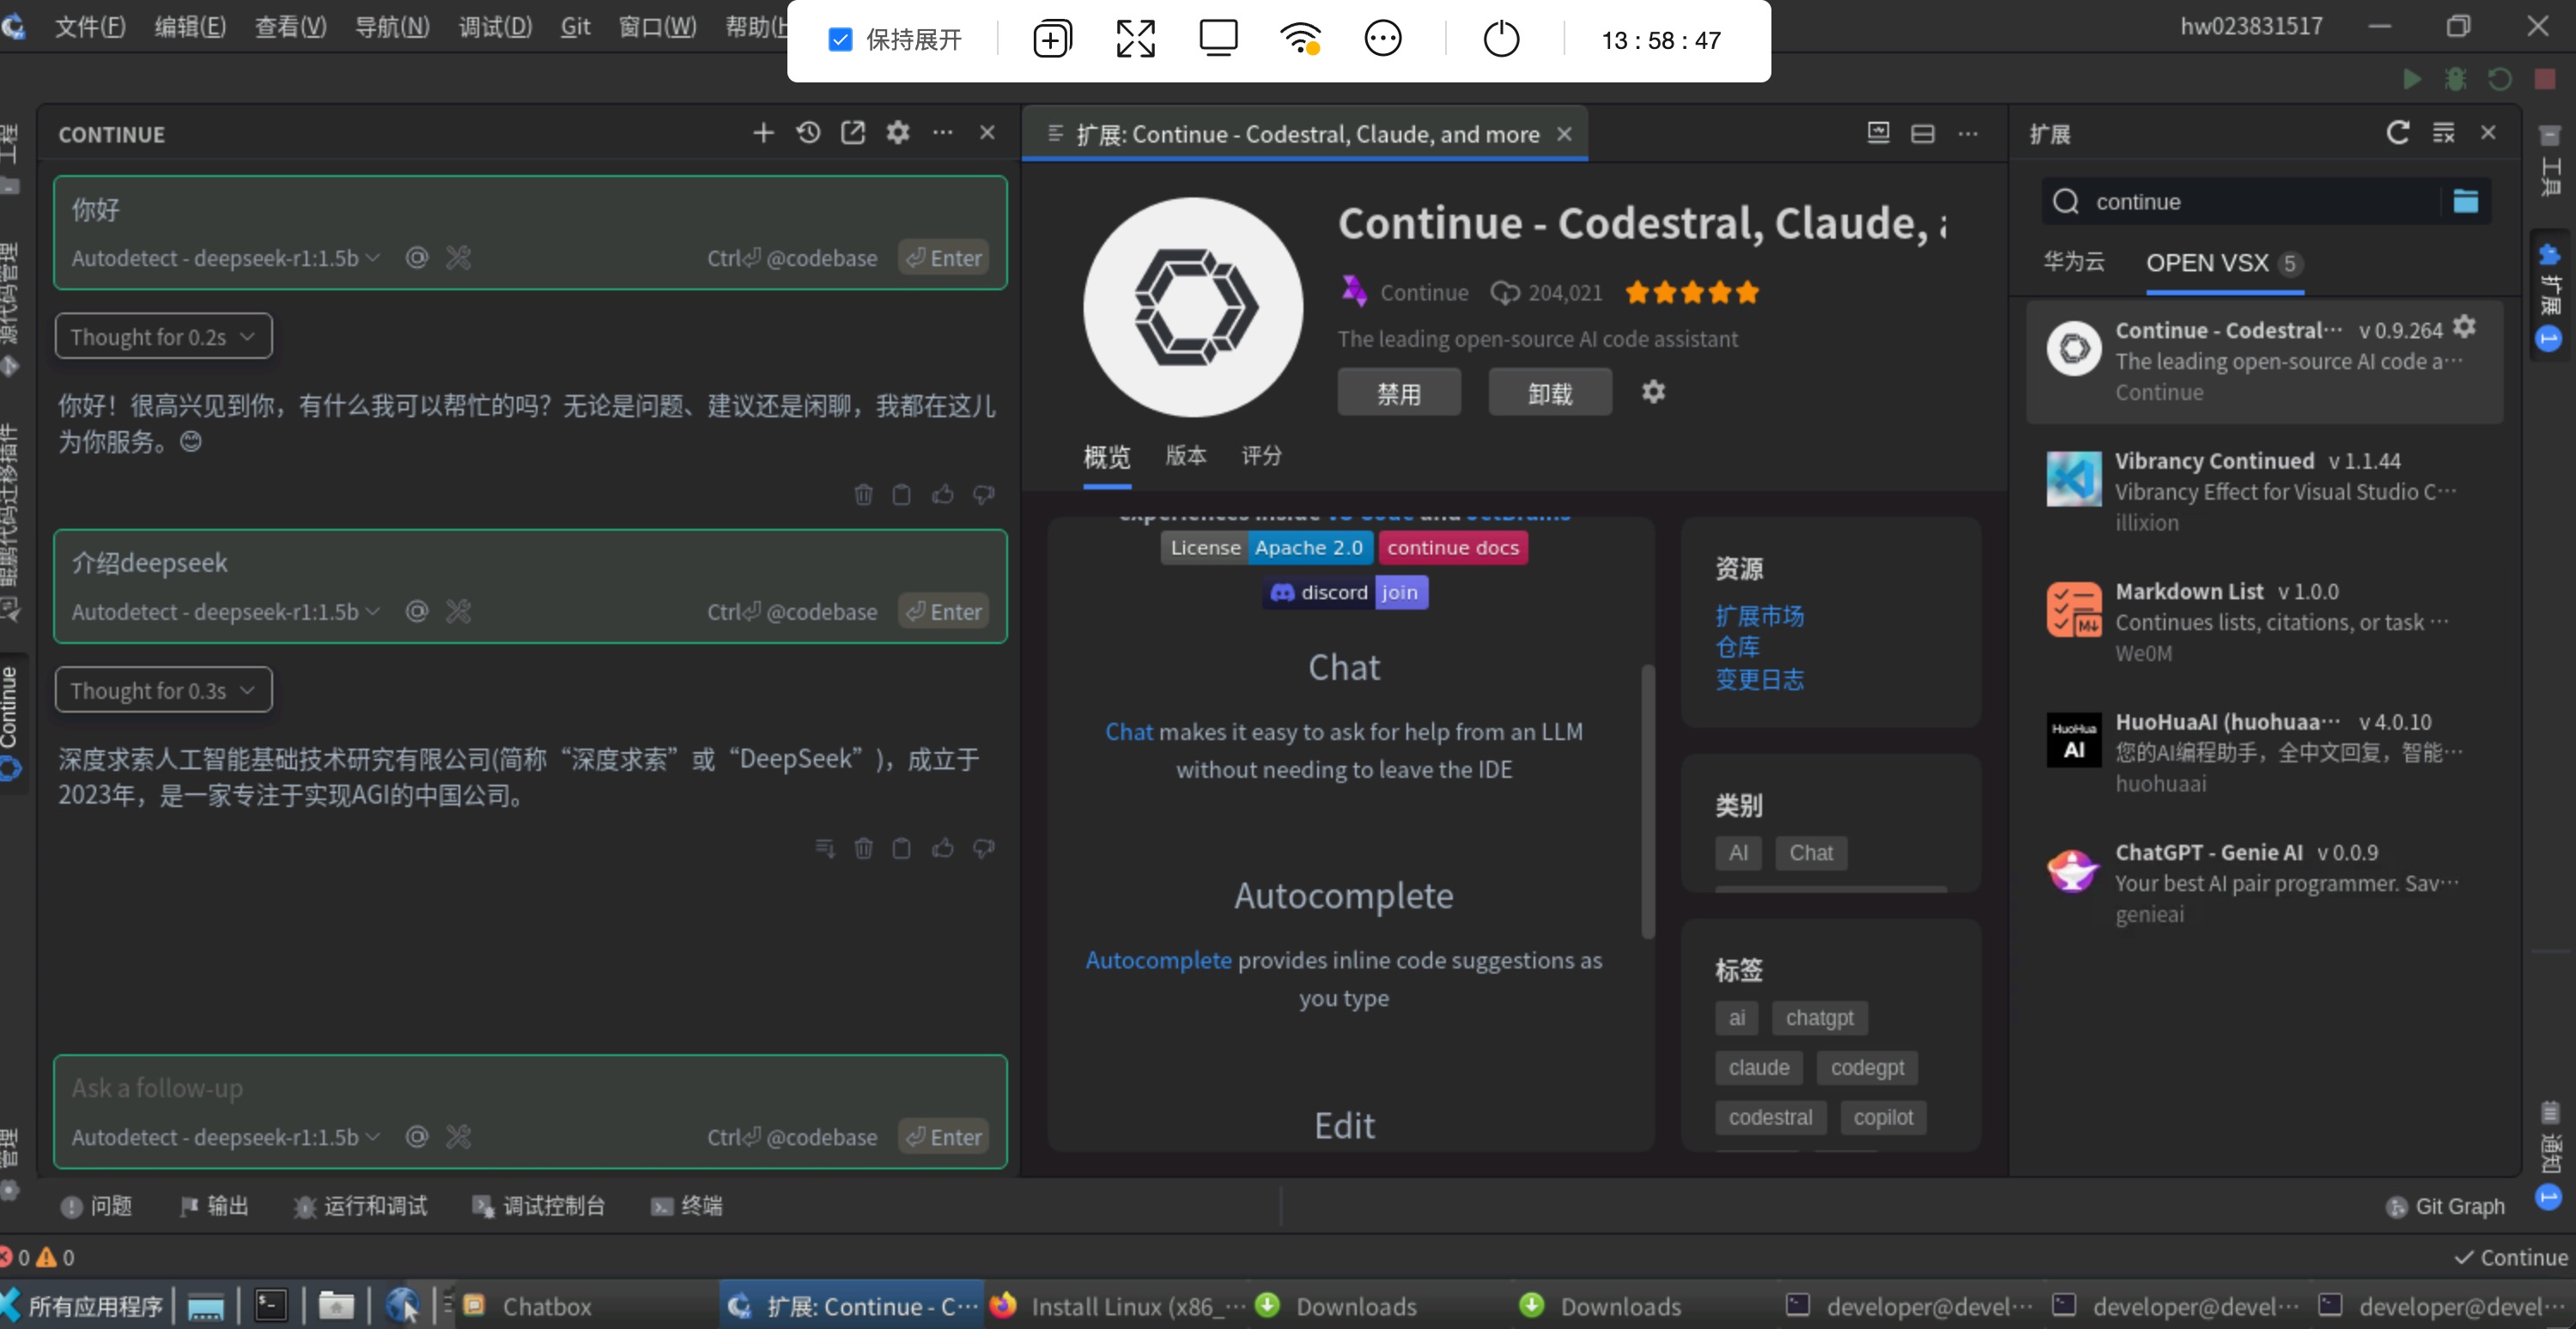This screenshot has height=1329, width=2576.
Task: Expand the 'Thought for 0.2s' section
Action: click(163, 337)
